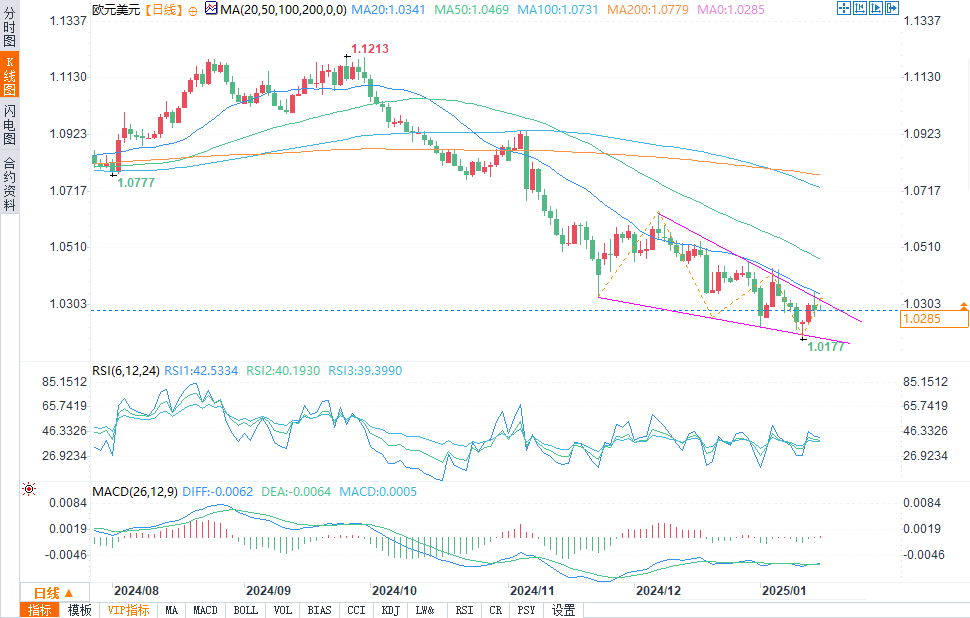Switch to the 分时图 side tab
This screenshot has width=970, height=618.
pos(9,27)
